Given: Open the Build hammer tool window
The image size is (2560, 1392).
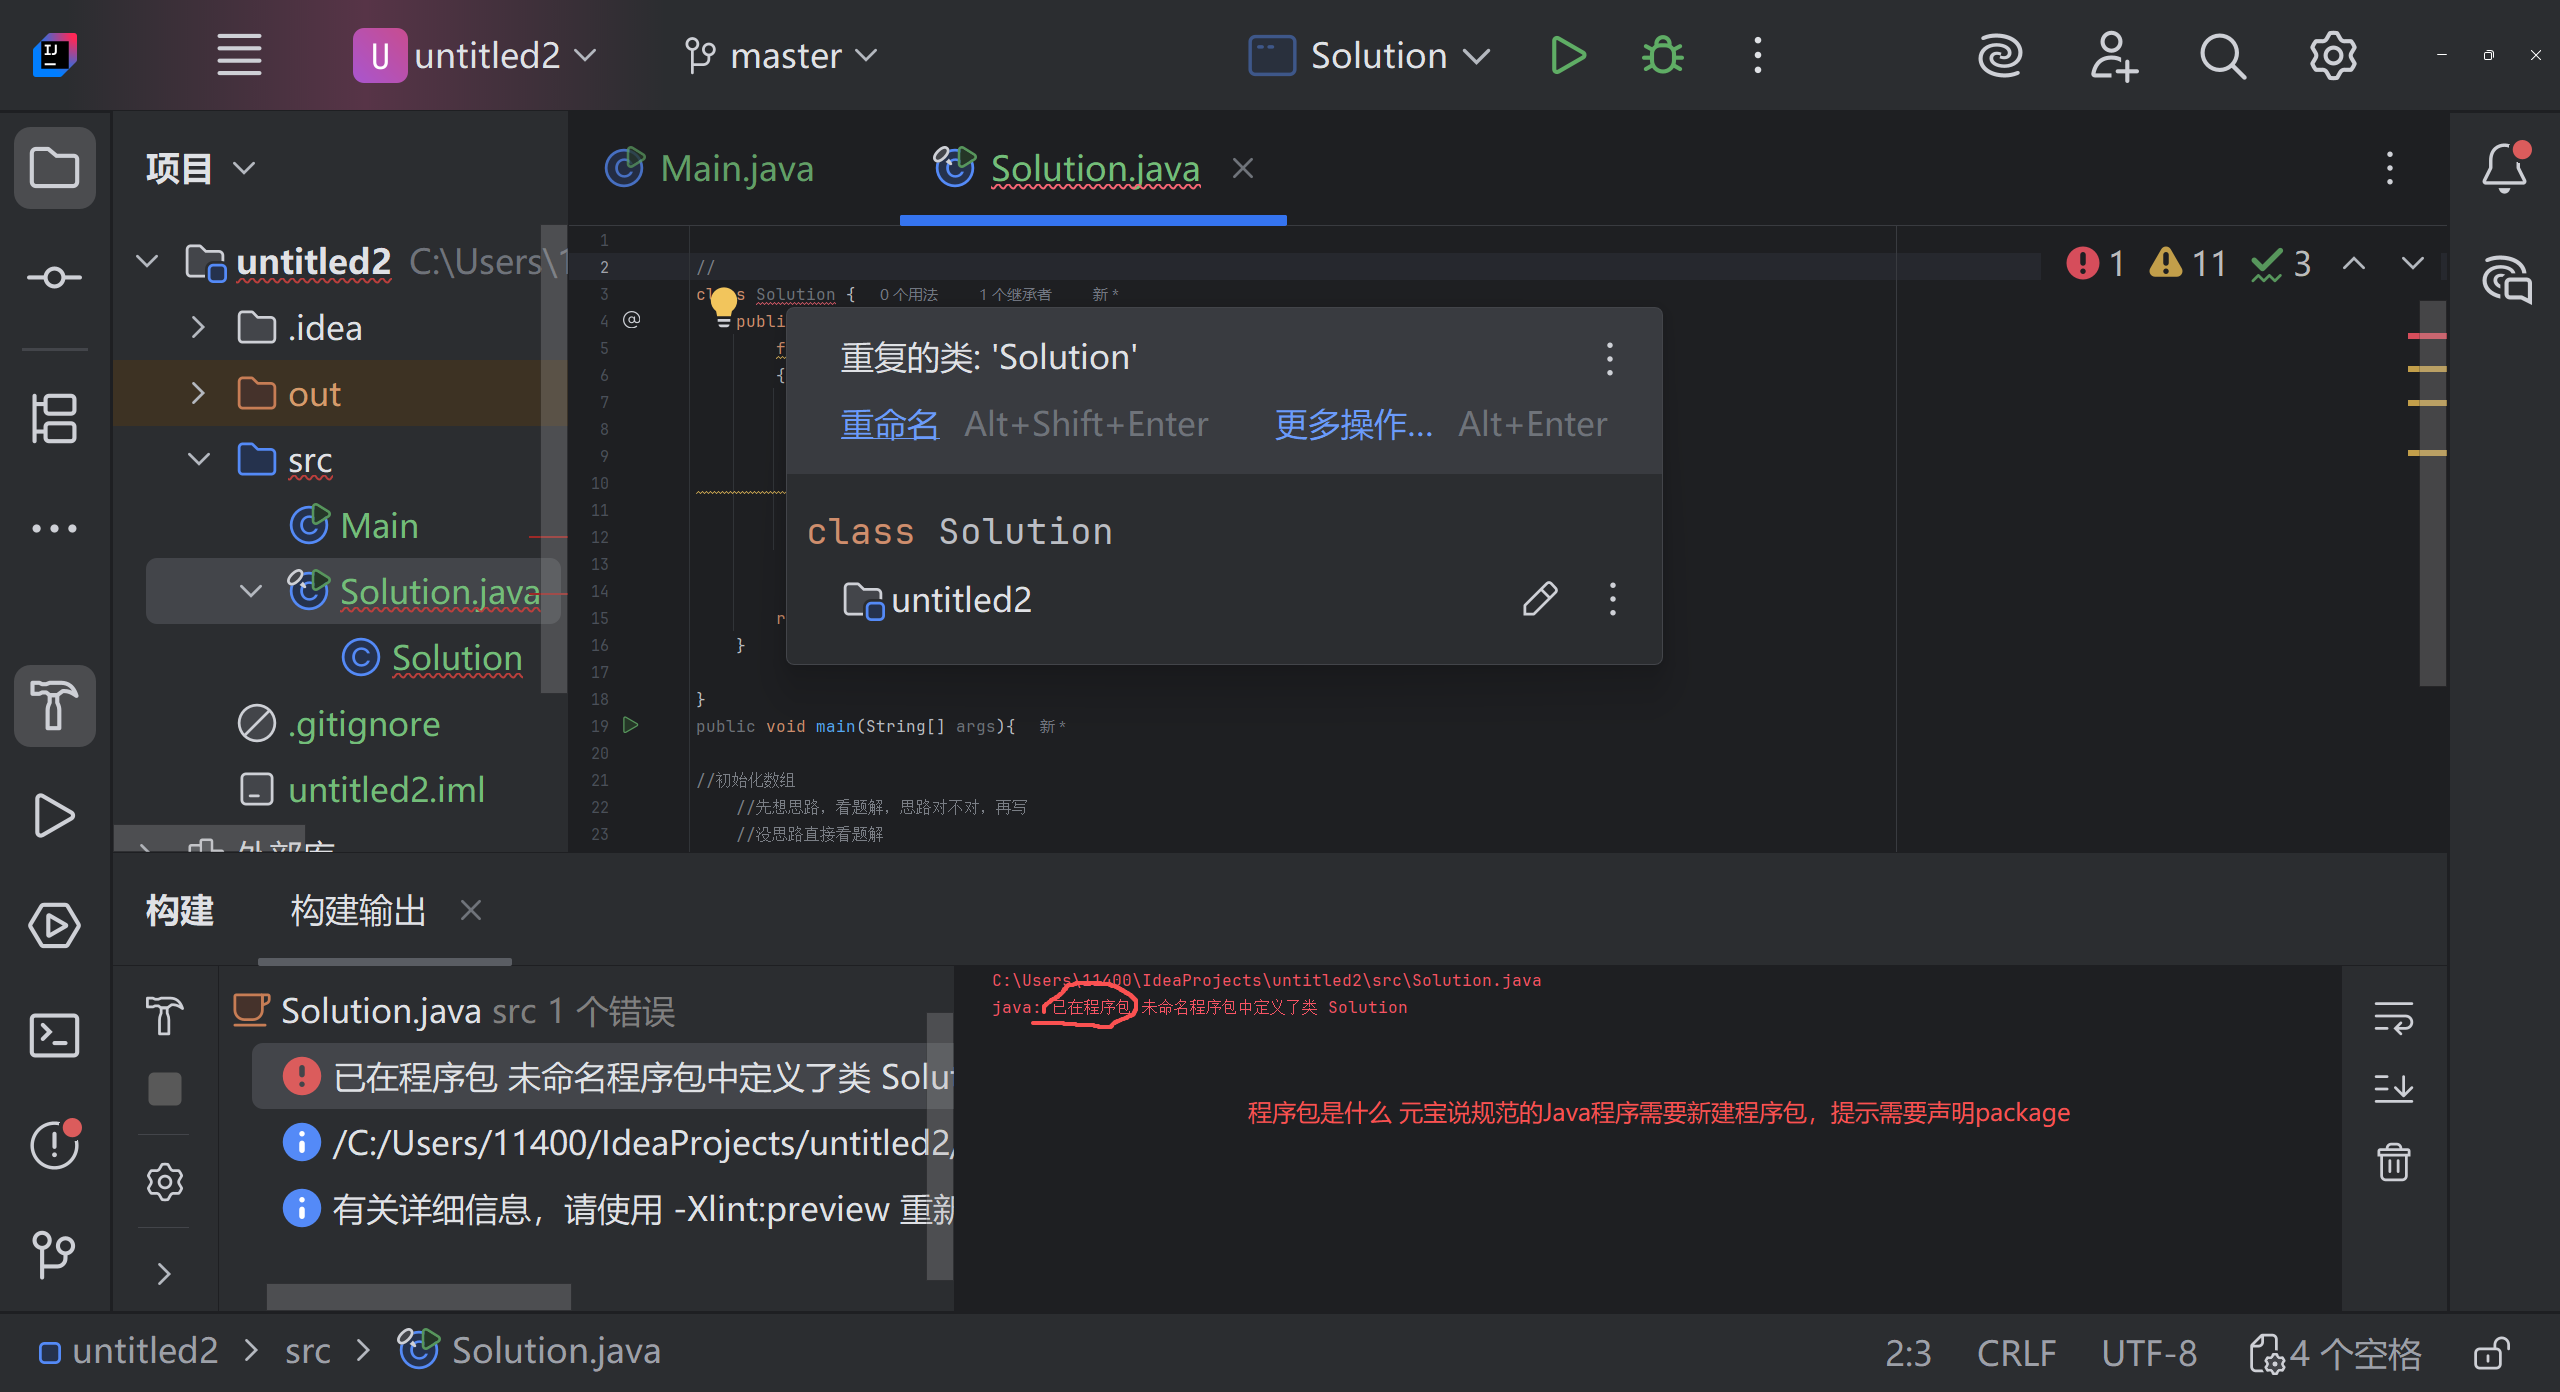Looking at the screenshot, I should tap(54, 705).
